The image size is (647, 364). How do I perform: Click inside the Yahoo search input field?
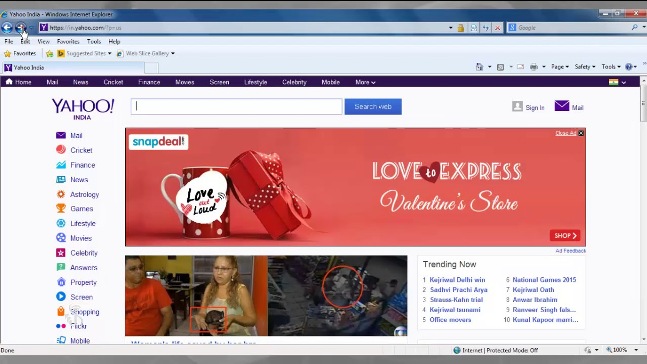tap(236, 106)
